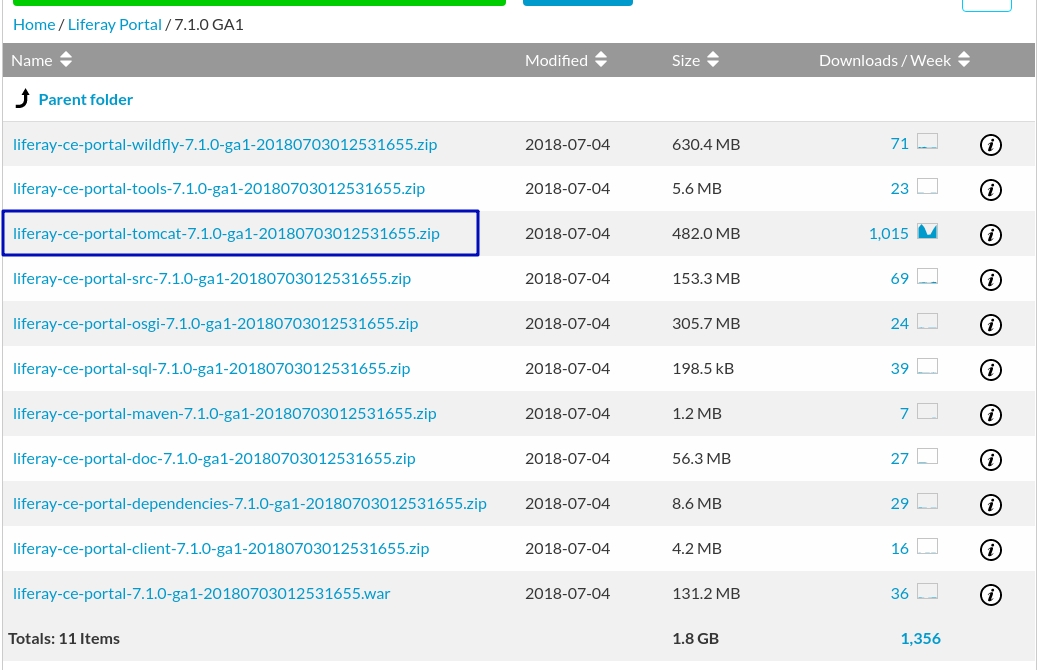Open Liferay Portal breadcrumb link
This screenshot has height=670, width=1047.
[x=115, y=25]
